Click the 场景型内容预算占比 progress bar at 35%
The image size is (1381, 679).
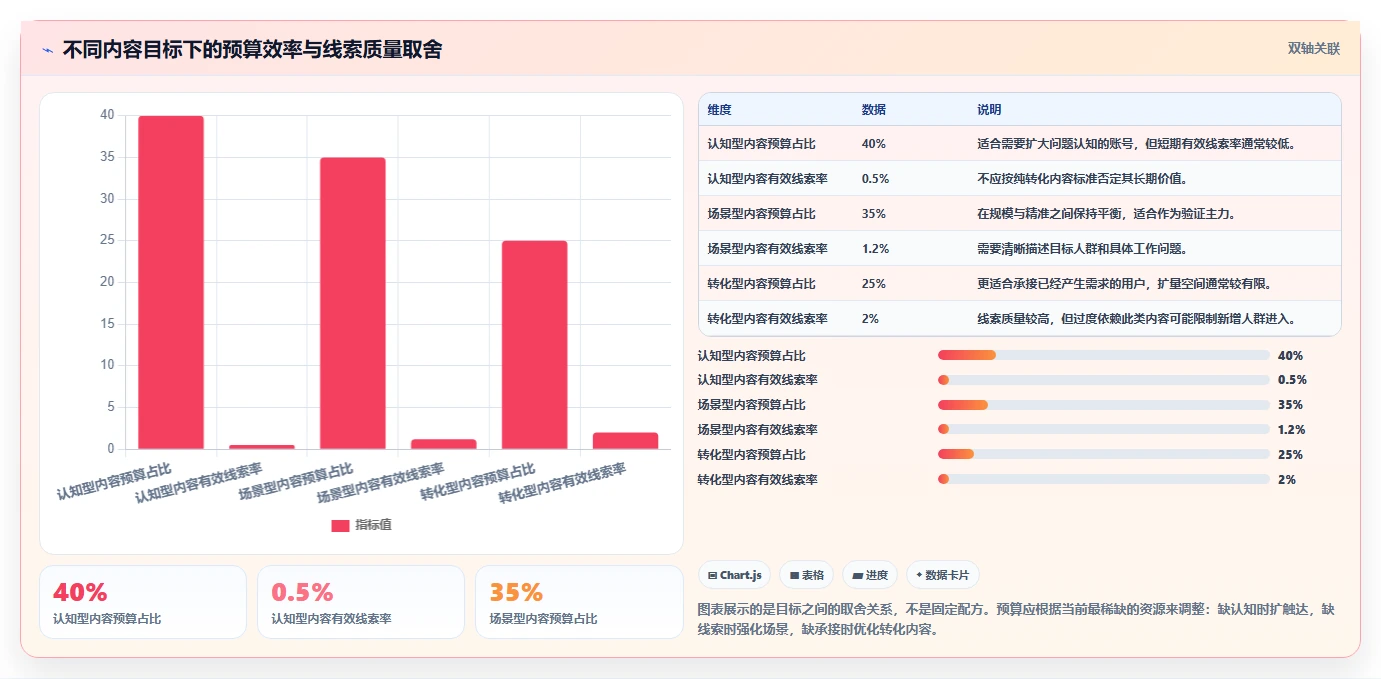1104,405
